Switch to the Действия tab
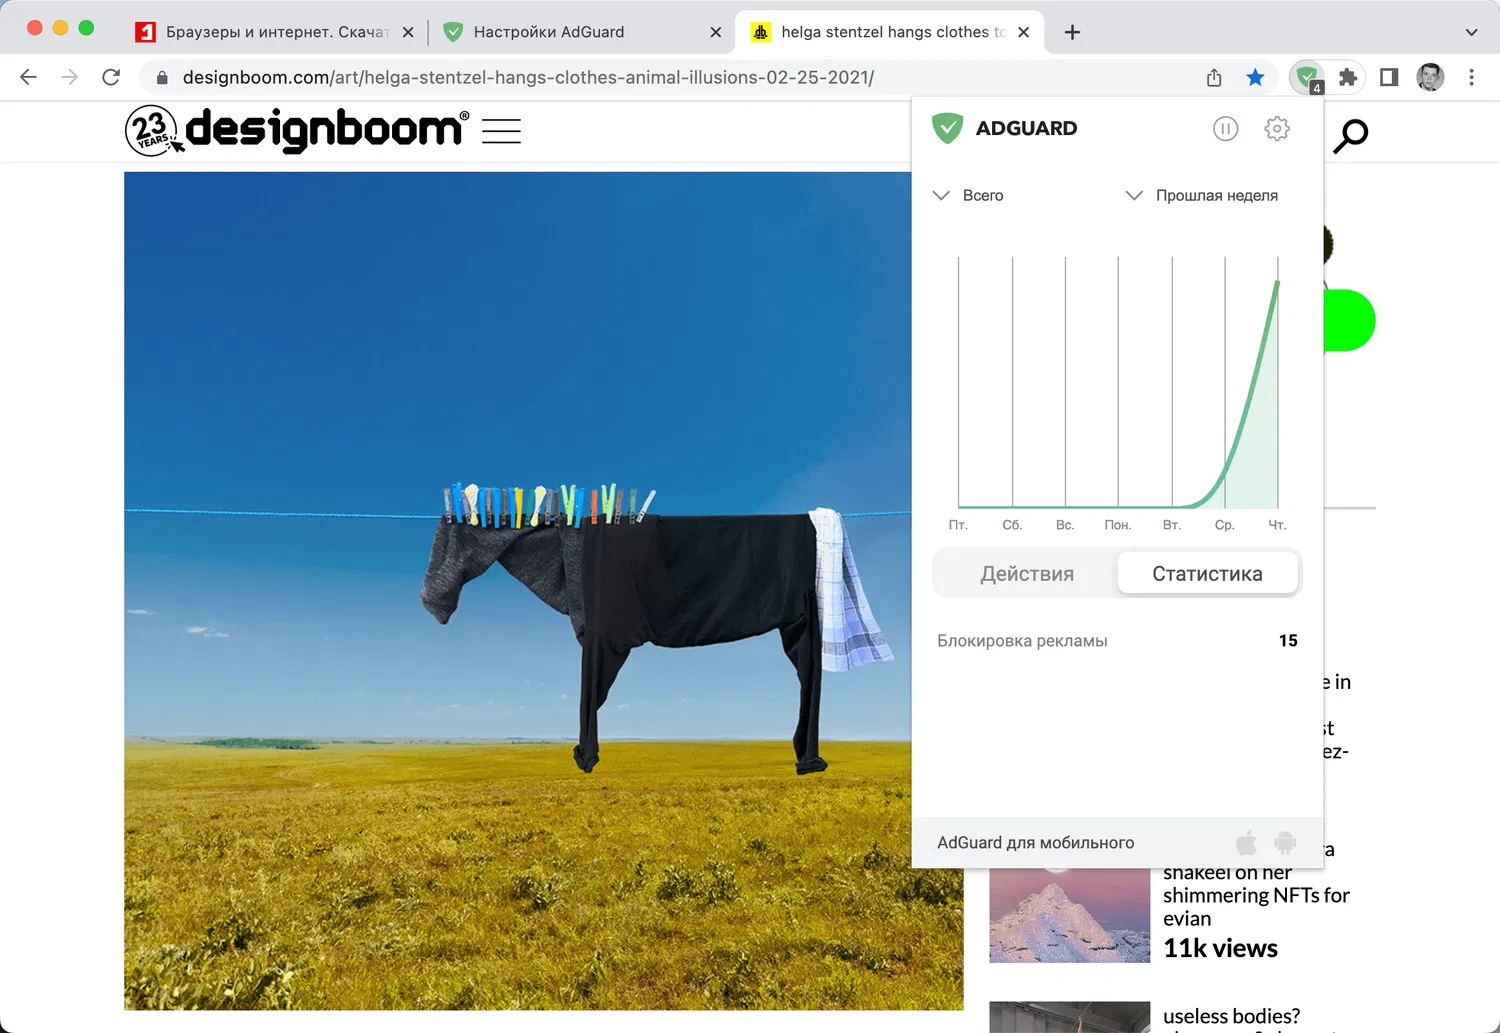 1027,574
